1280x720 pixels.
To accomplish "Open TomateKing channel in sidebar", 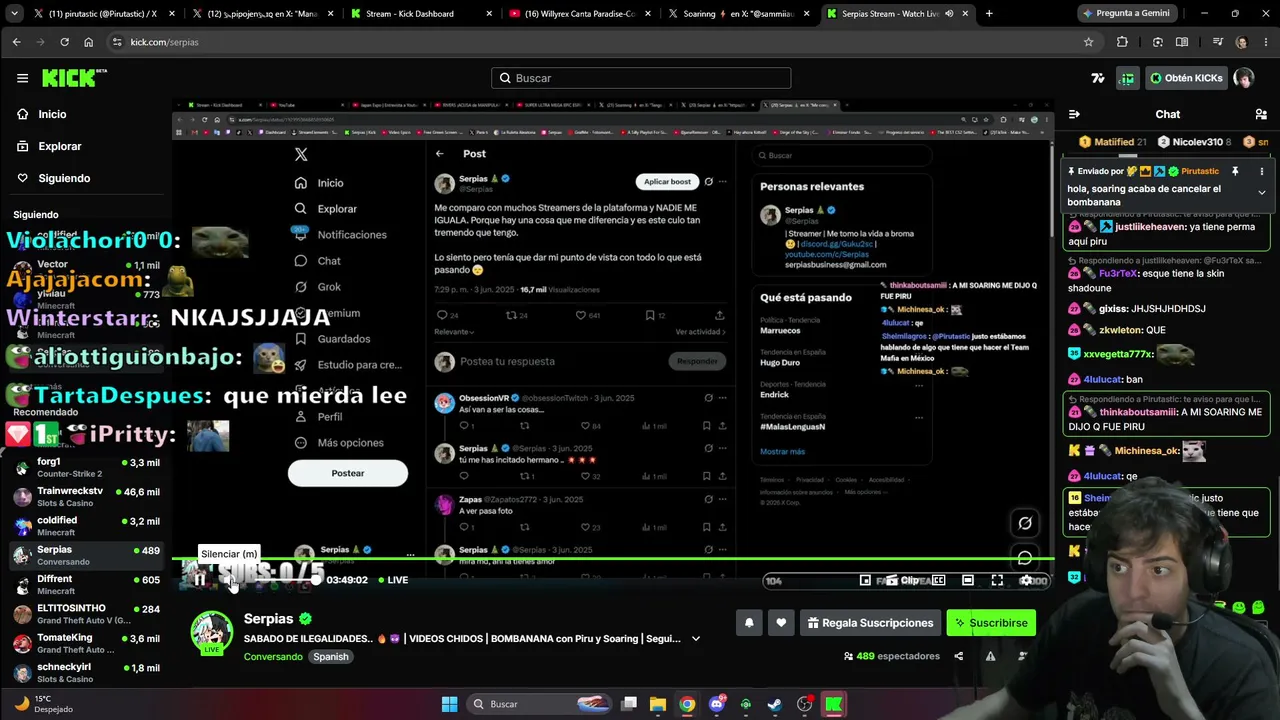I will click(x=87, y=643).
